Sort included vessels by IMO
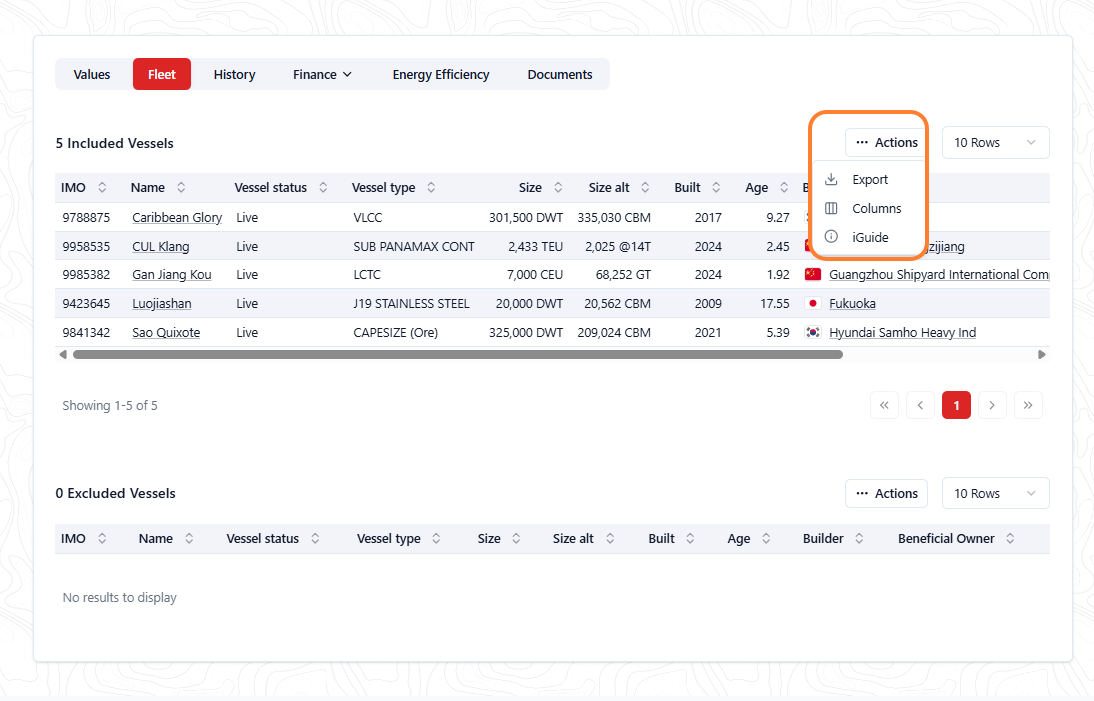The height and width of the screenshot is (701, 1094). (x=102, y=187)
